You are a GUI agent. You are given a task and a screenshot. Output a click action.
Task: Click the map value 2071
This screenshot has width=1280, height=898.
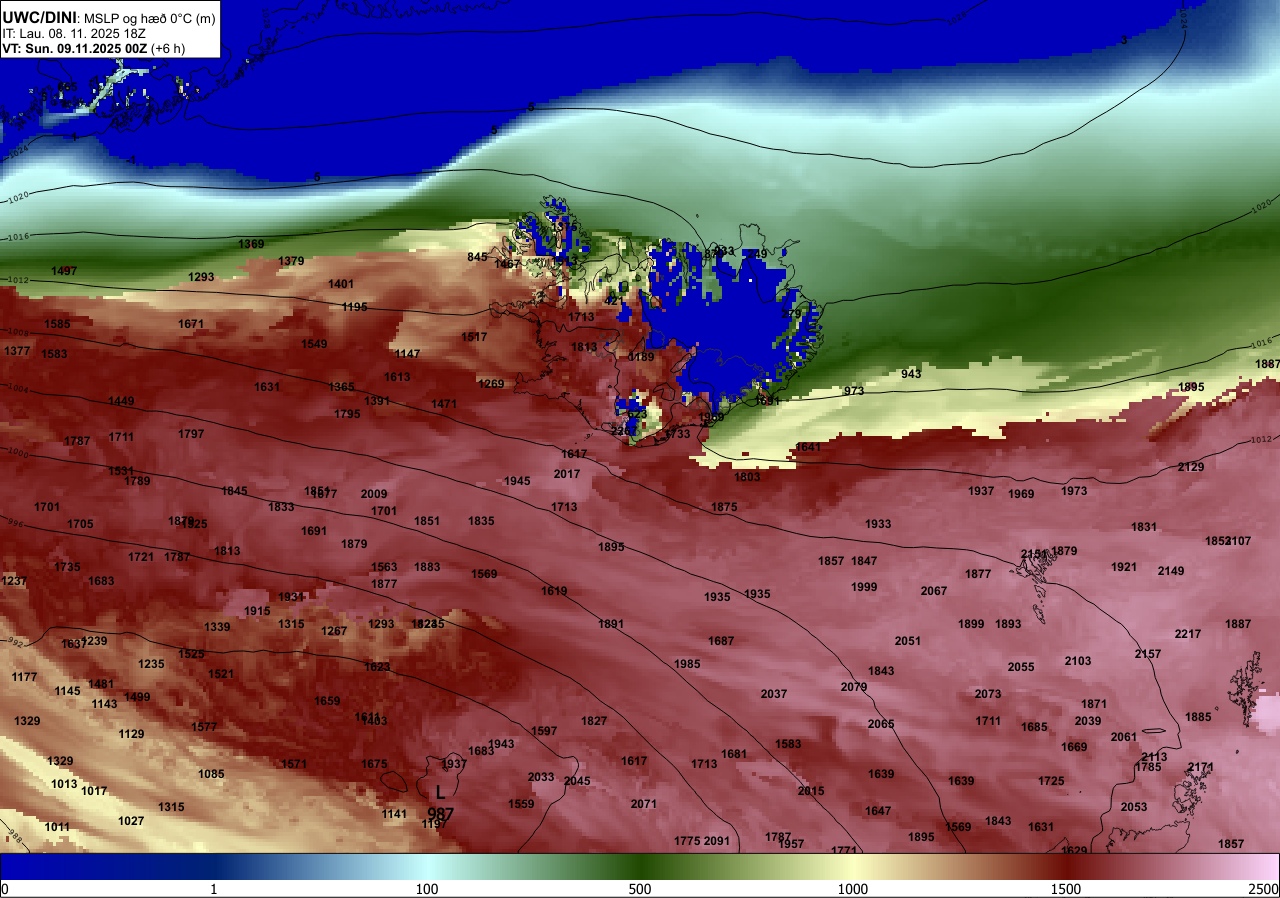click(644, 804)
